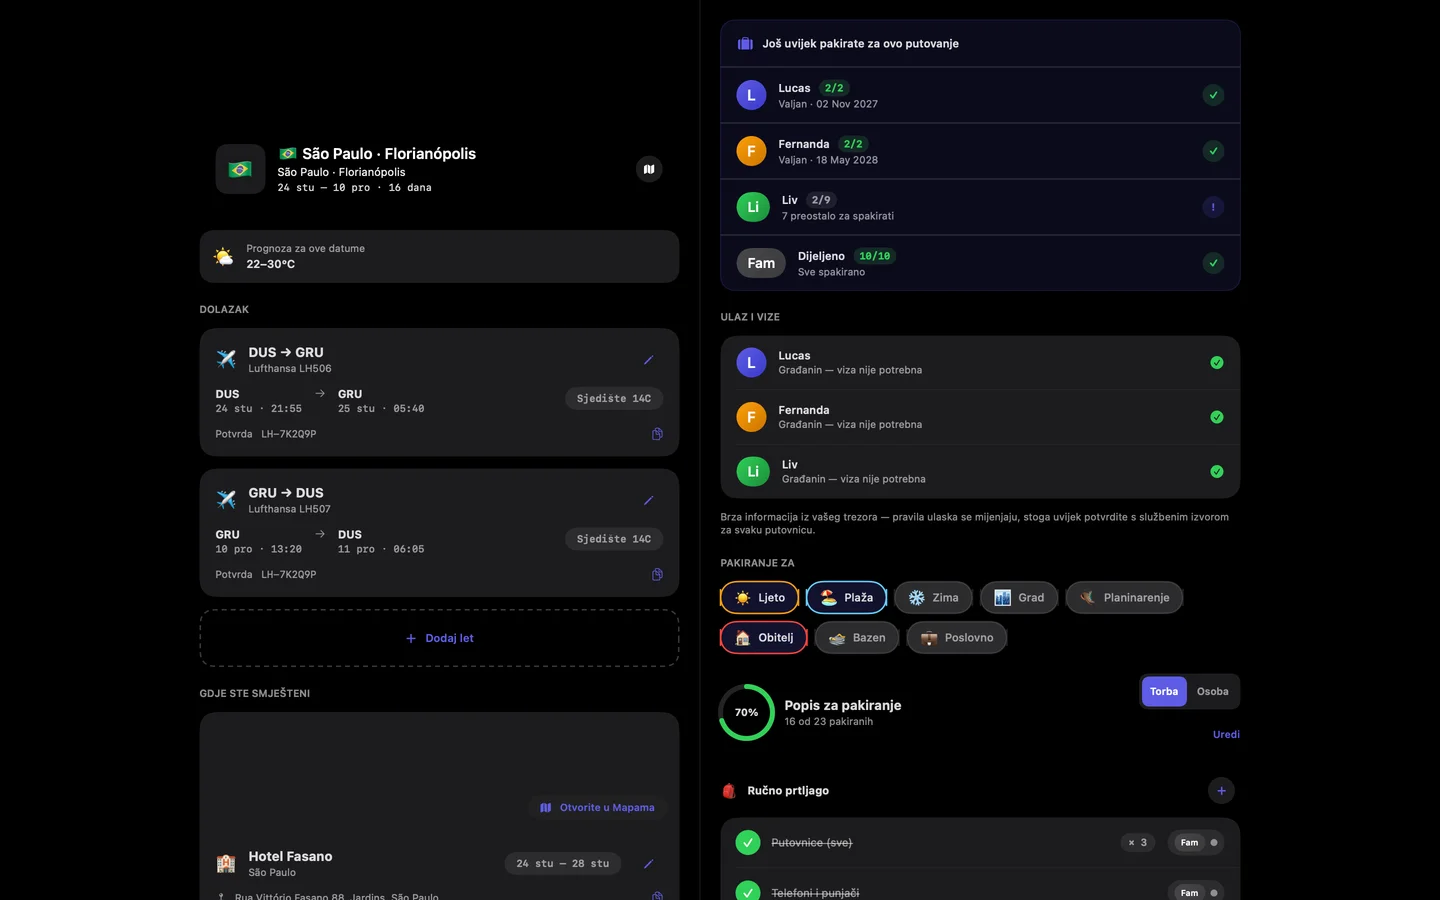Add item to Ručno prtljago with plus
Image resolution: width=1440 pixels, height=900 pixels.
1221,791
